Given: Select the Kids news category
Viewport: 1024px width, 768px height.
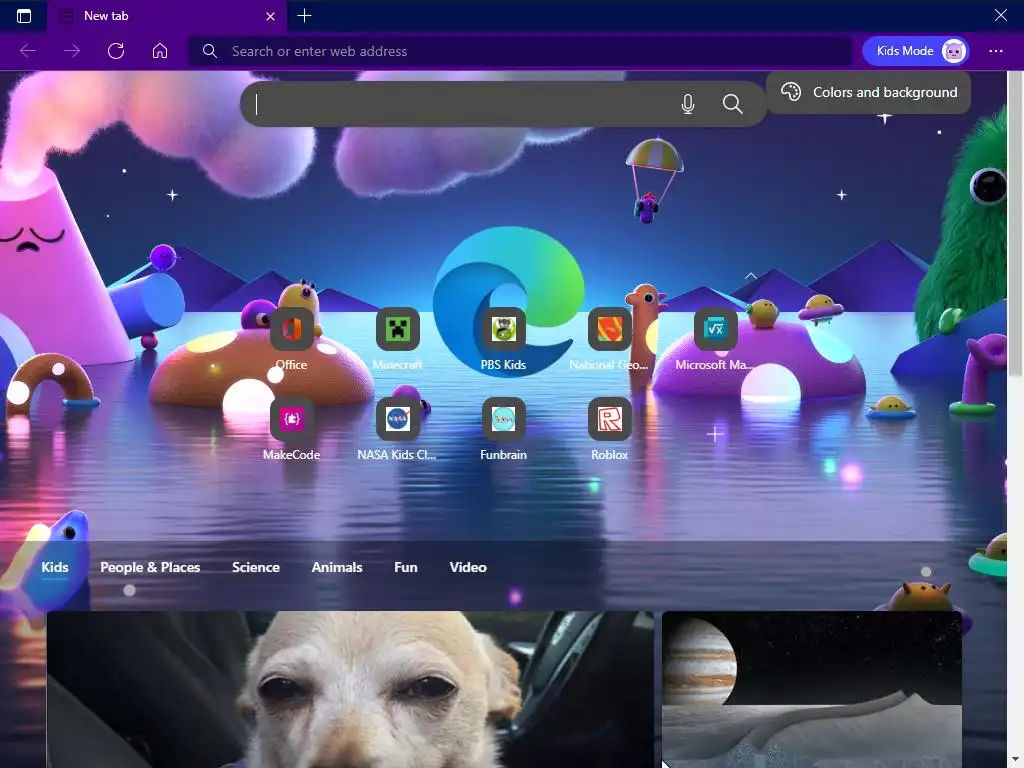Looking at the screenshot, I should 55,567.
